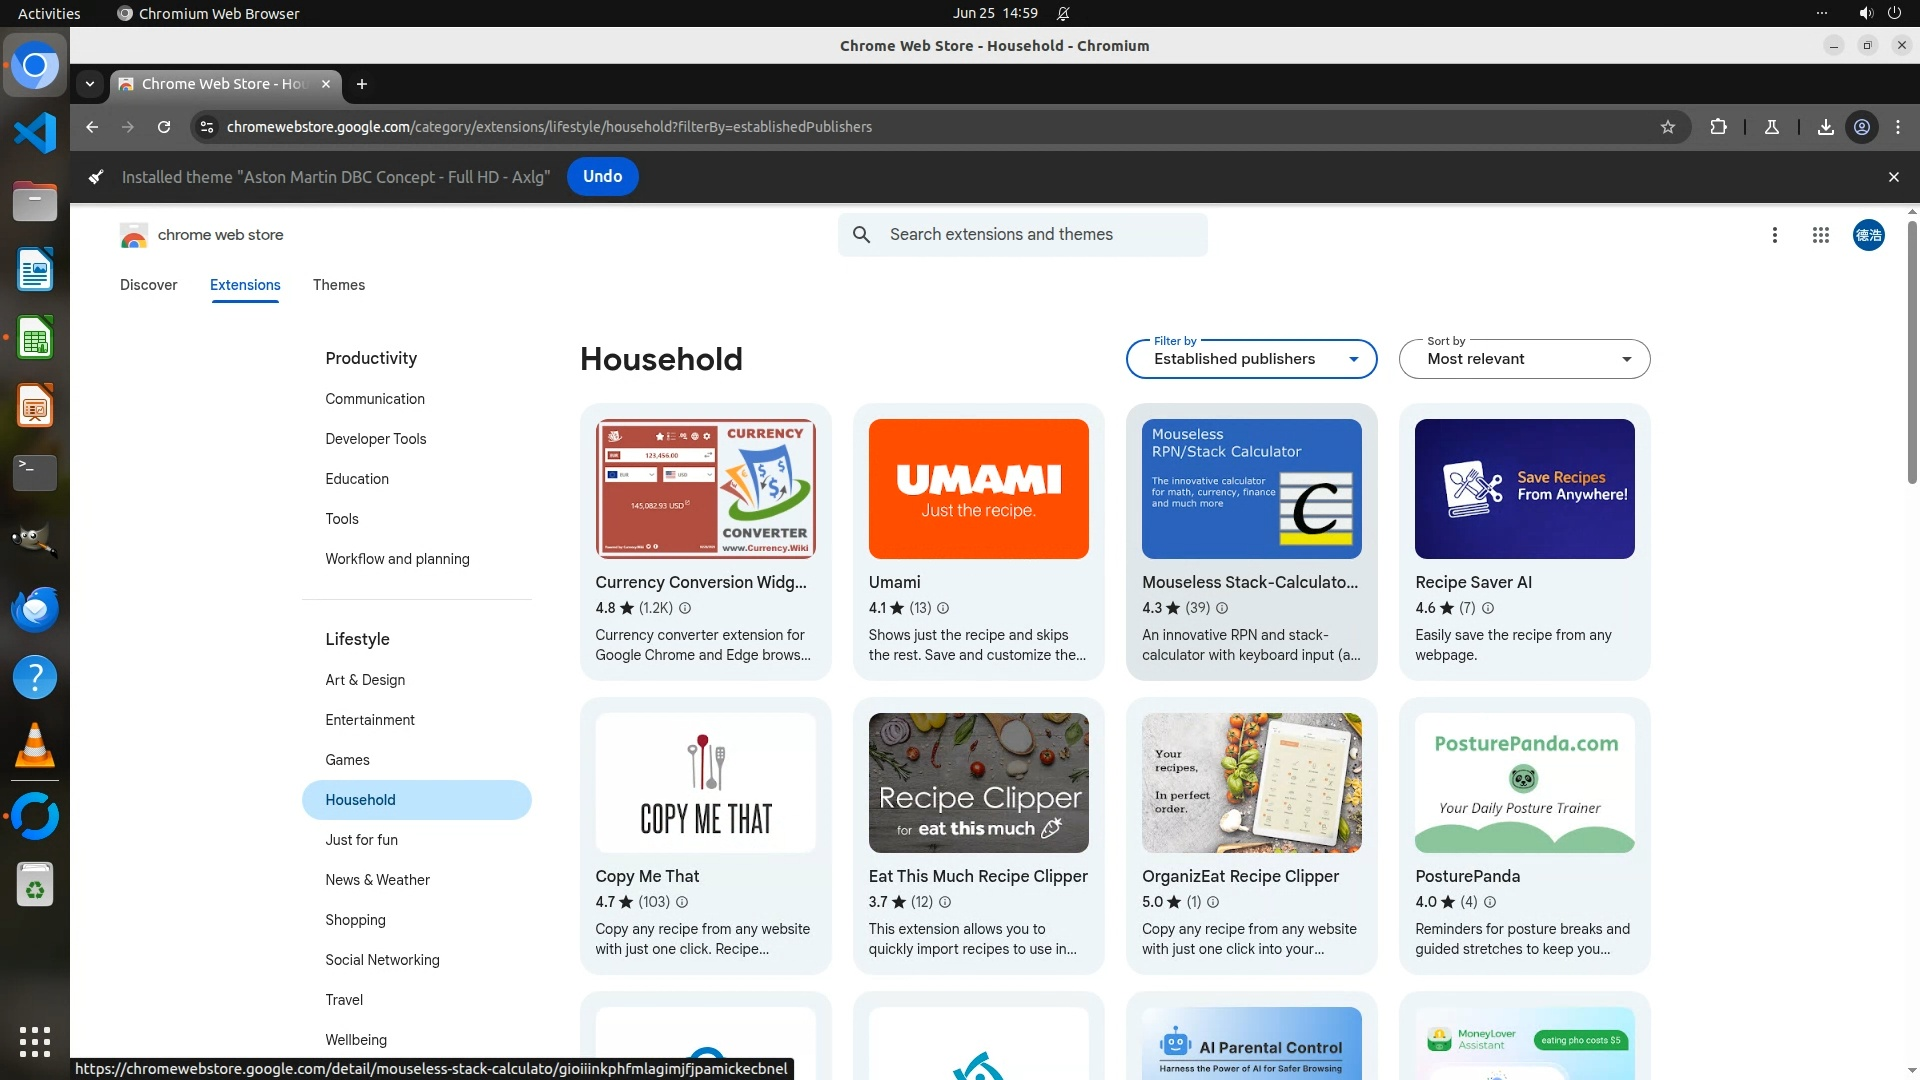Open the Extensions puzzle-piece toolbar icon
The image size is (1920, 1080).
click(1718, 127)
